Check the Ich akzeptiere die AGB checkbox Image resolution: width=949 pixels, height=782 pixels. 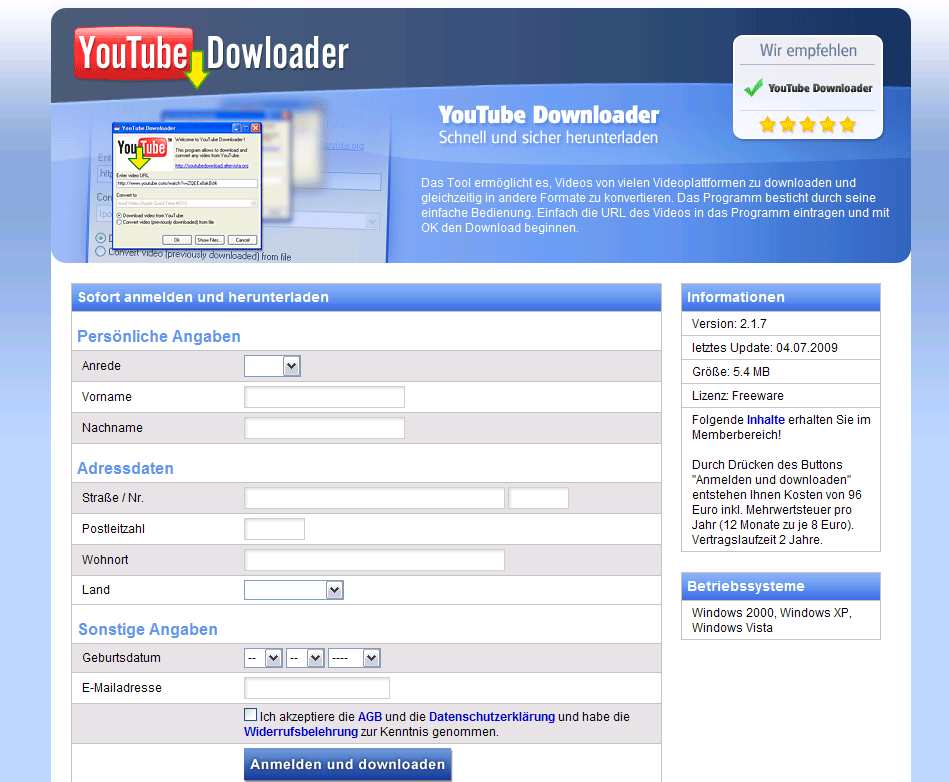click(x=251, y=715)
